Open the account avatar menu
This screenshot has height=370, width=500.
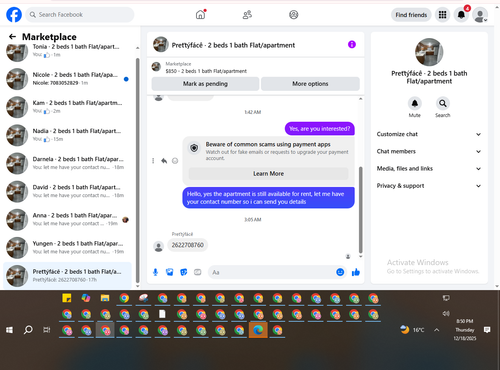click(x=480, y=15)
